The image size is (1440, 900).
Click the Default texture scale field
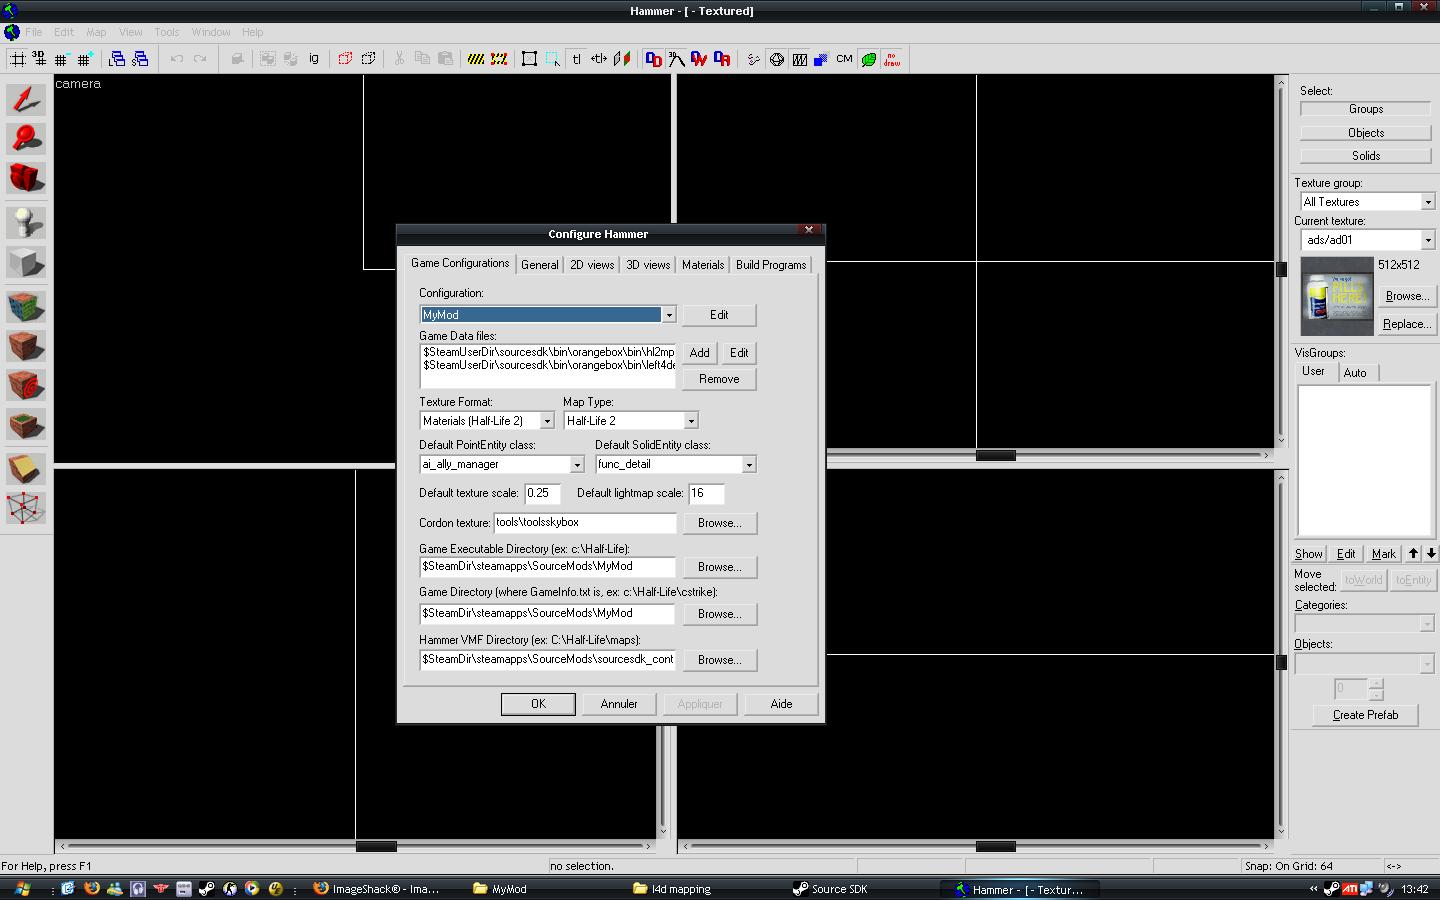tap(542, 493)
